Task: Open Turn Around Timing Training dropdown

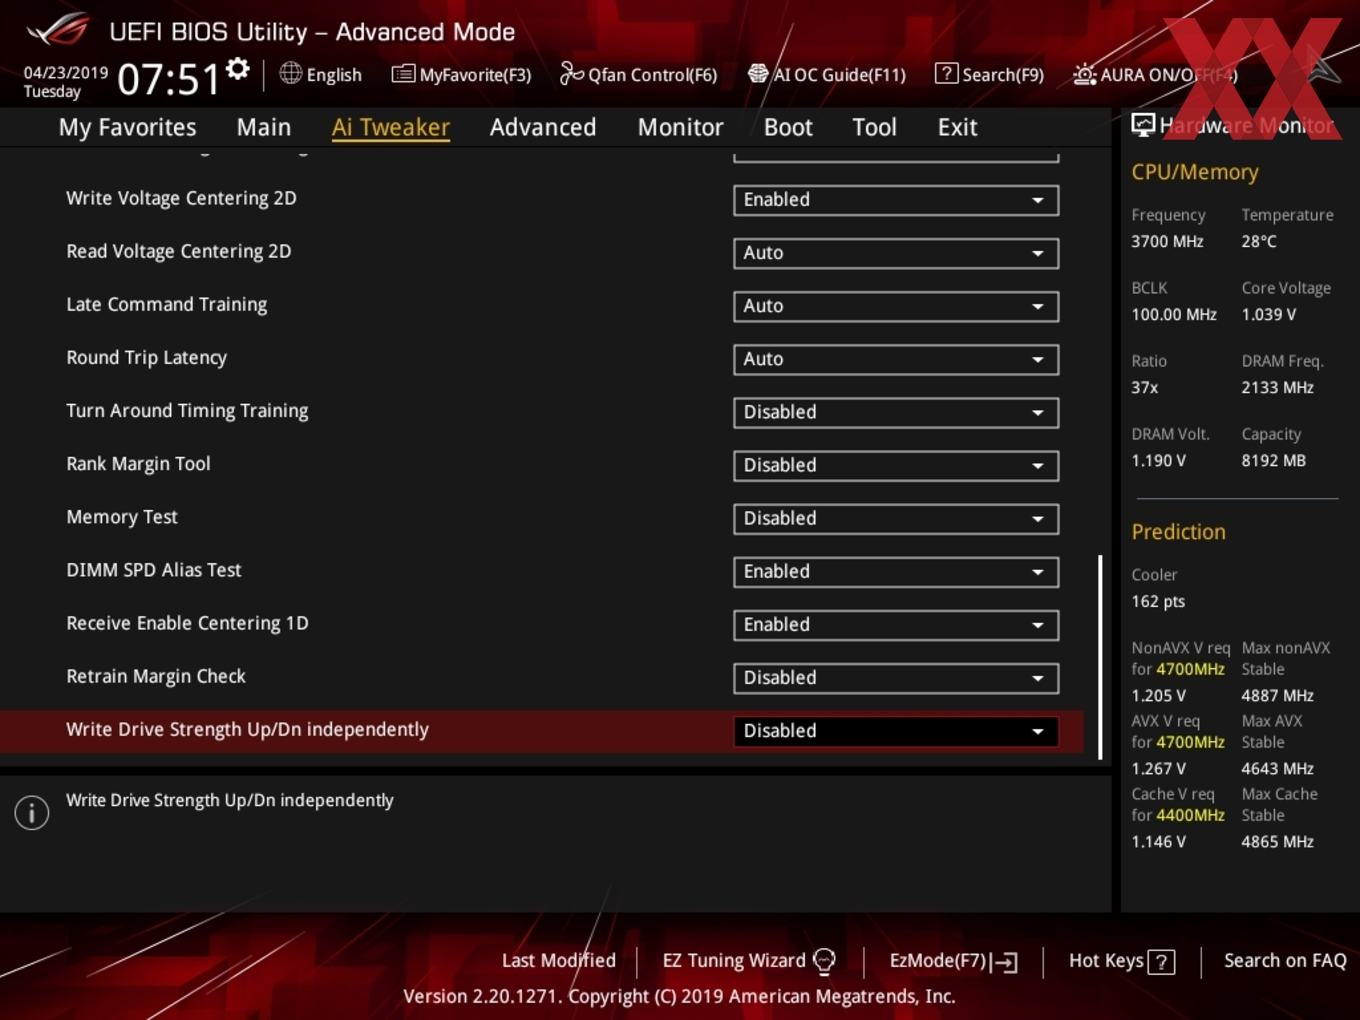Action: 896,412
